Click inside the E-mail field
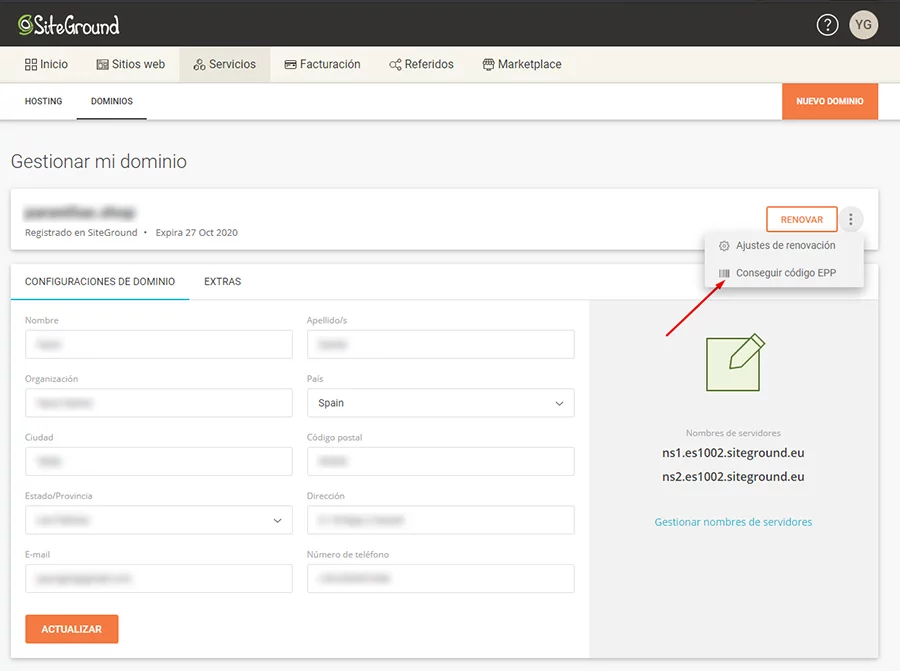This screenshot has height=671, width=900. click(x=158, y=578)
